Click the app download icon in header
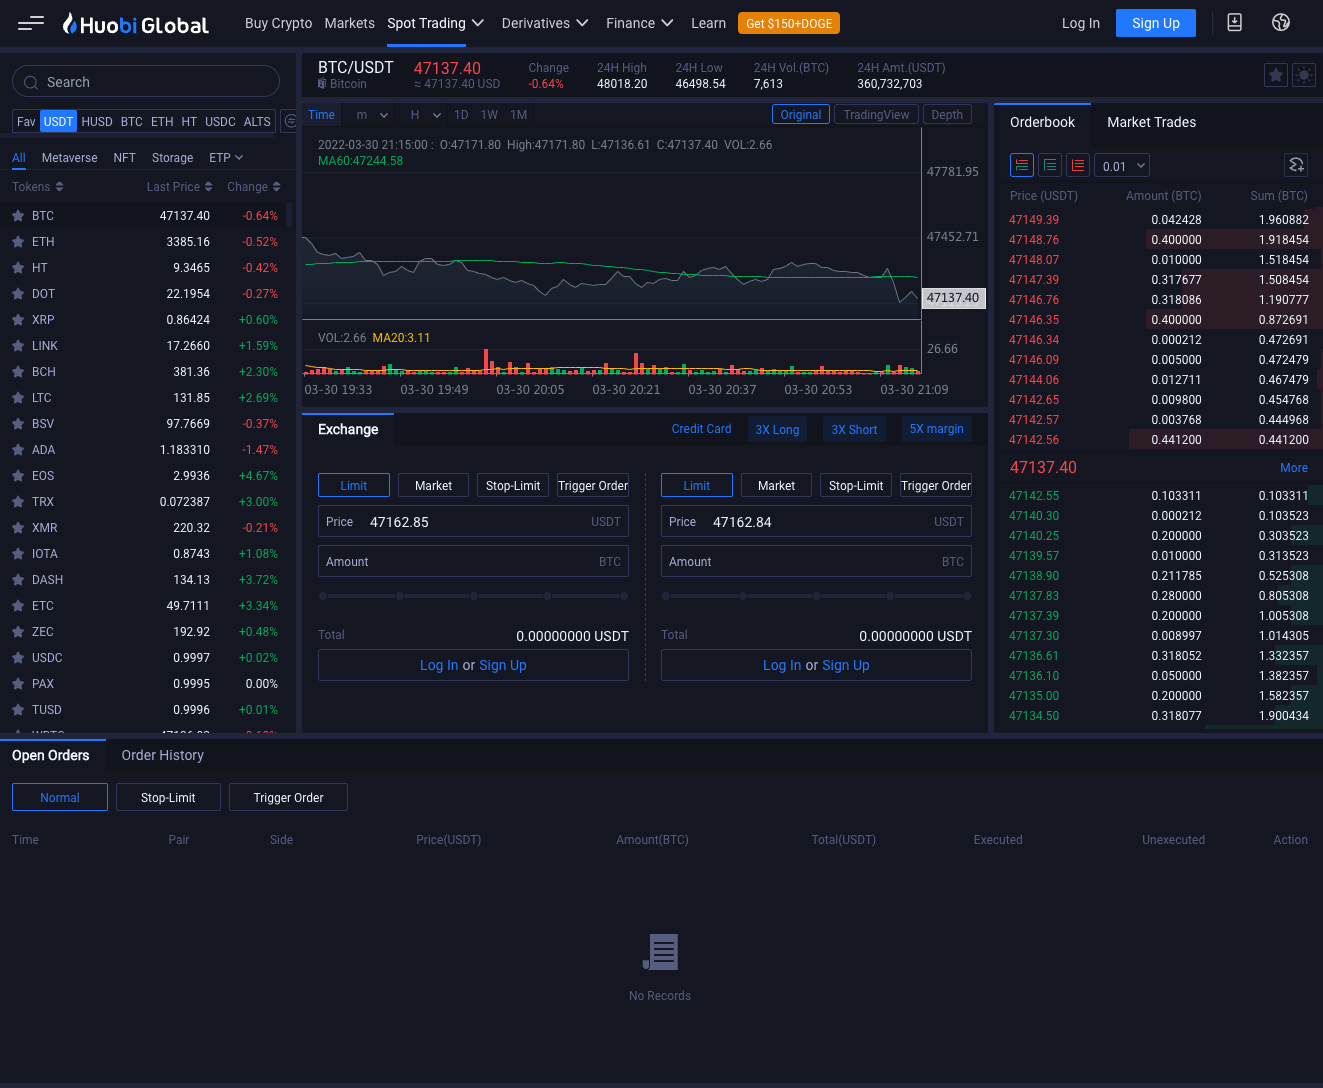Screen dimensions: 1323x1088 pyautogui.click(x=1235, y=23)
